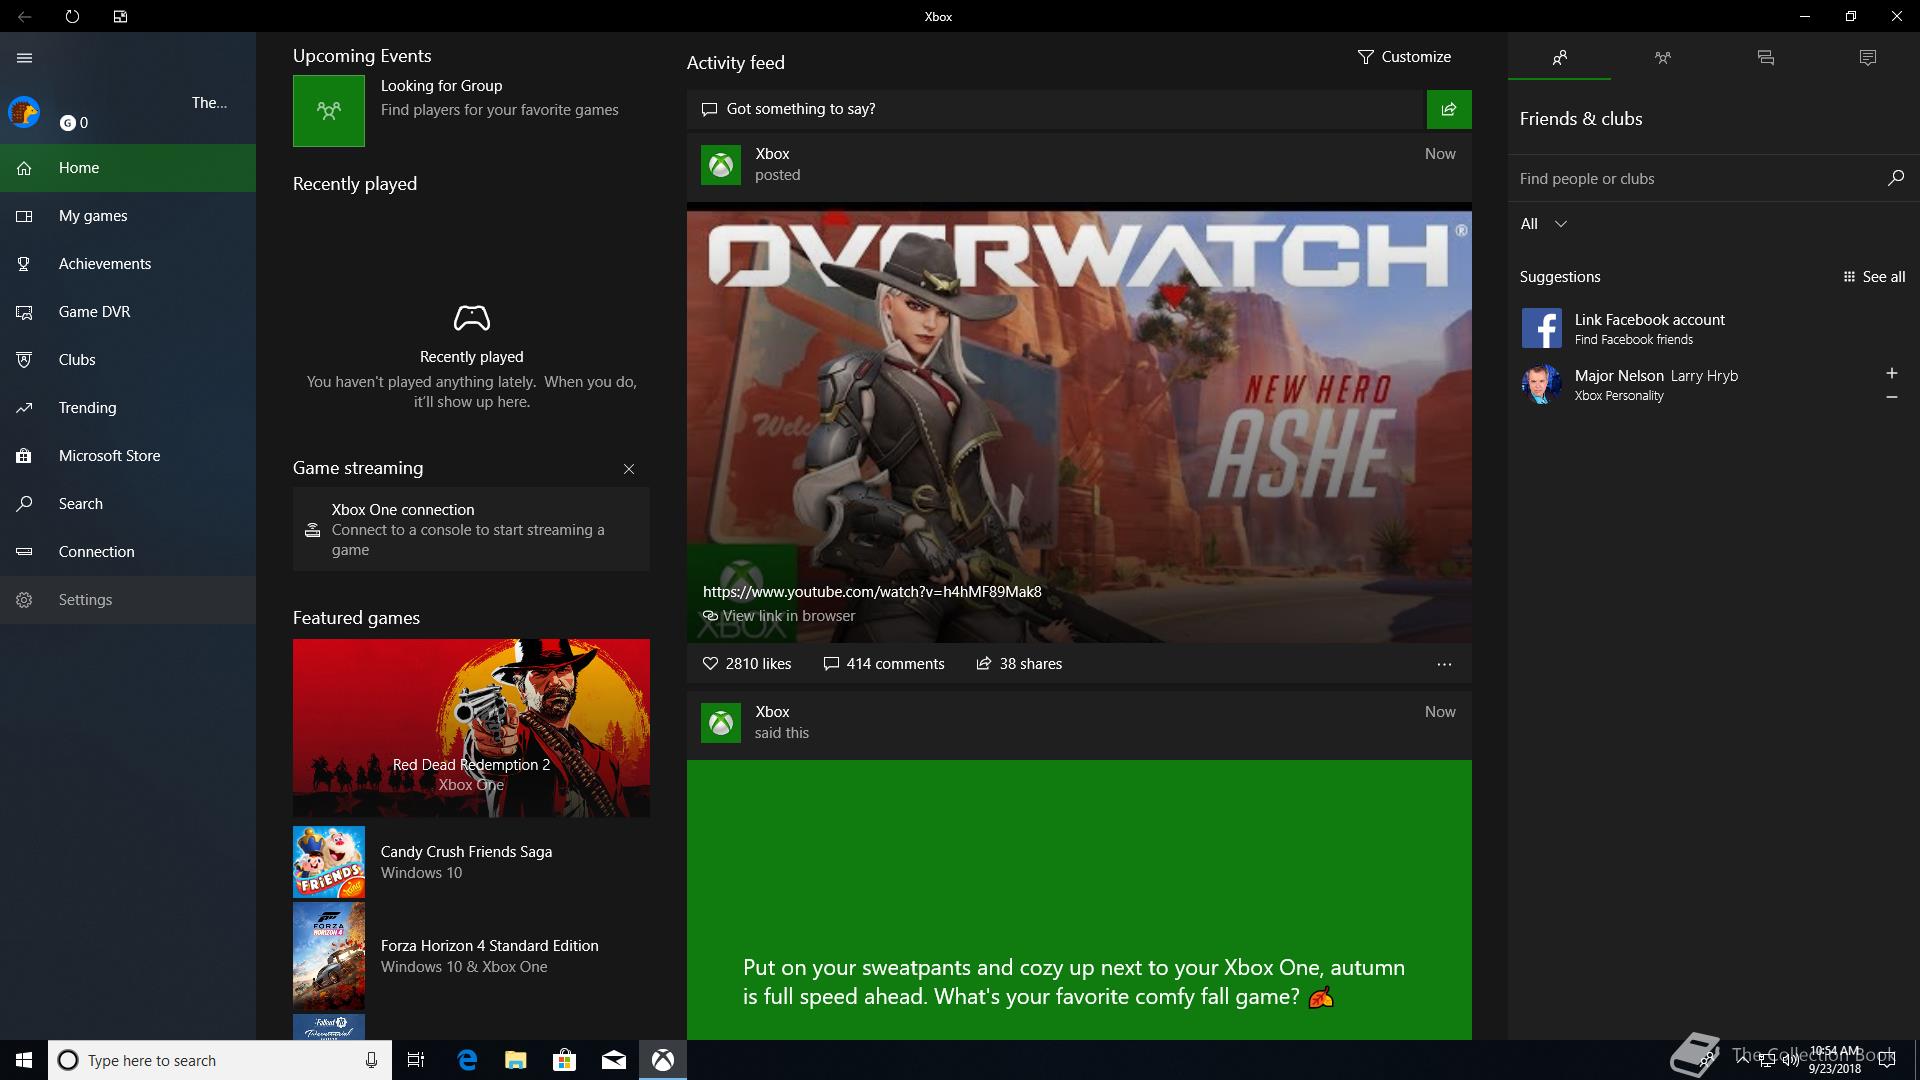Image resolution: width=1920 pixels, height=1080 pixels.
Task: Open Connection in sidebar
Action: (x=128, y=552)
